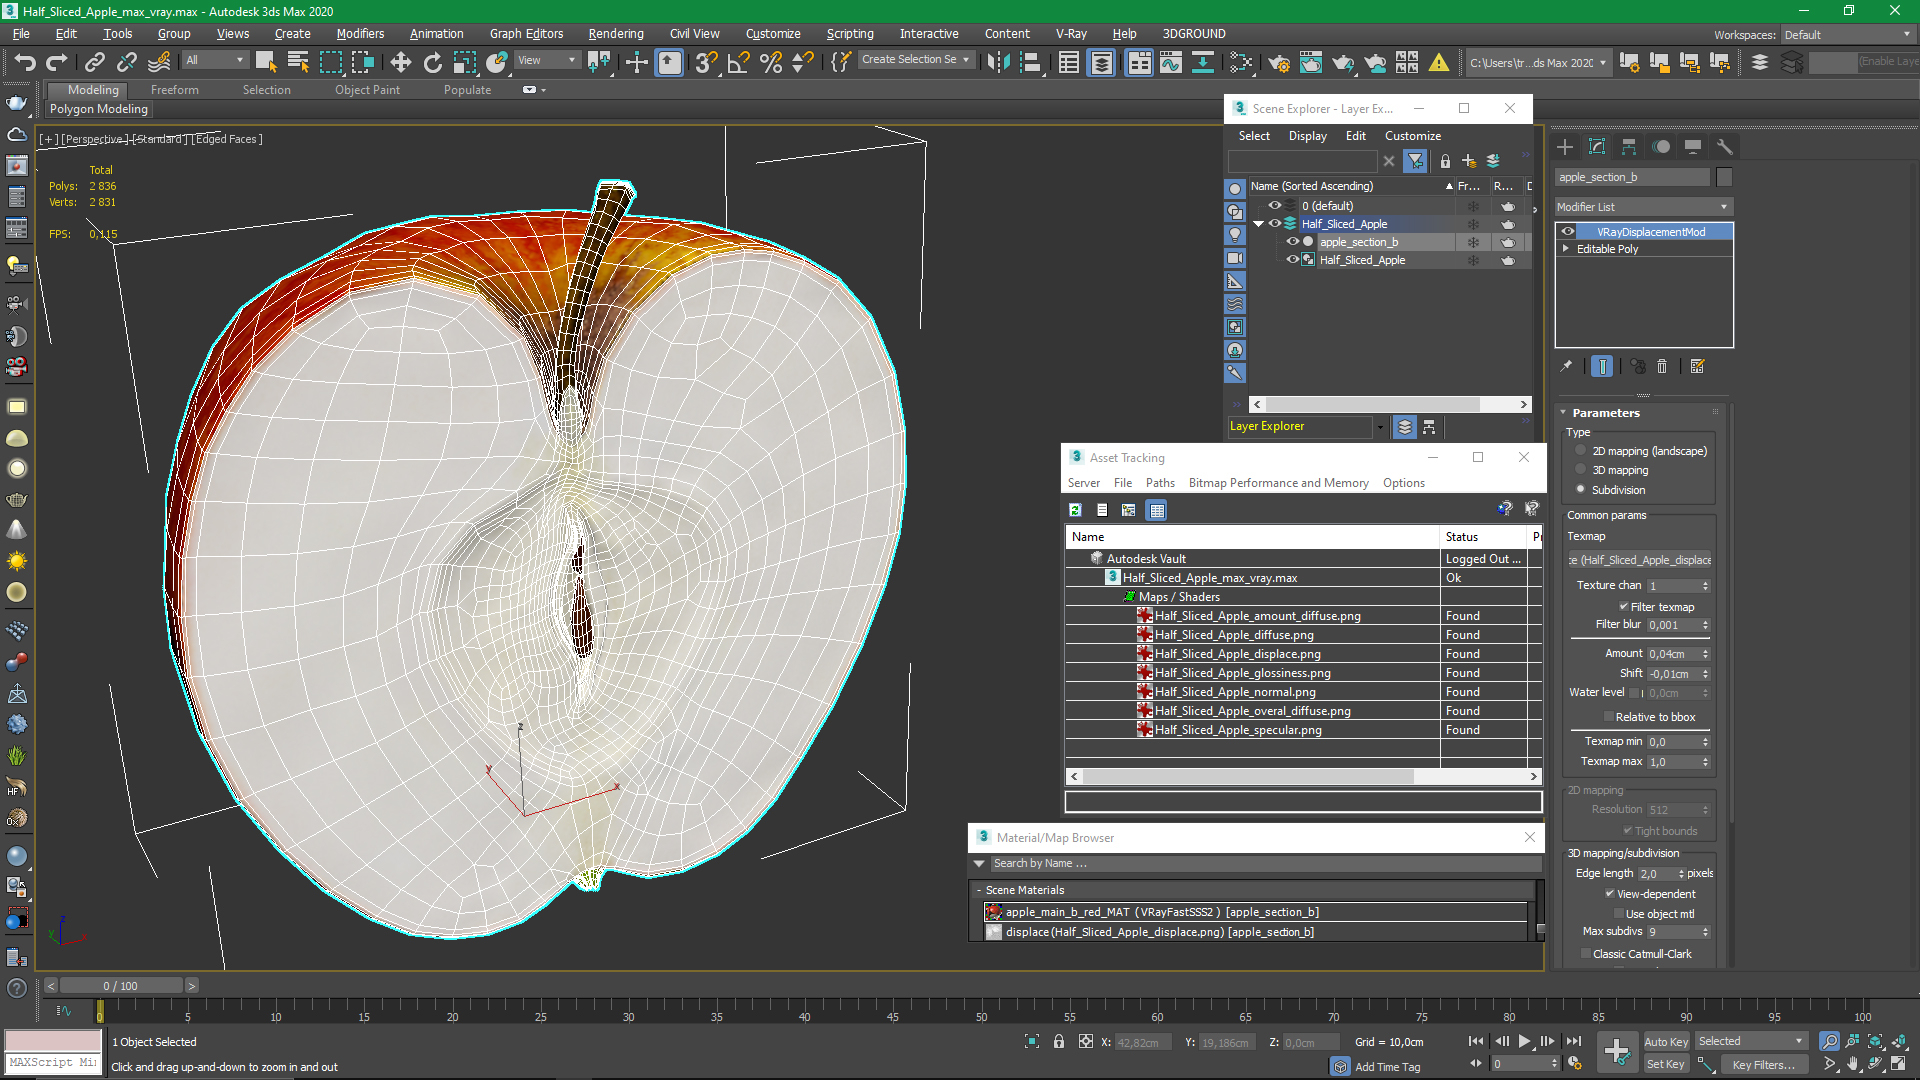Enable Classic Catmull-Clark checkbox
The image size is (1920, 1080).
(x=1586, y=954)
